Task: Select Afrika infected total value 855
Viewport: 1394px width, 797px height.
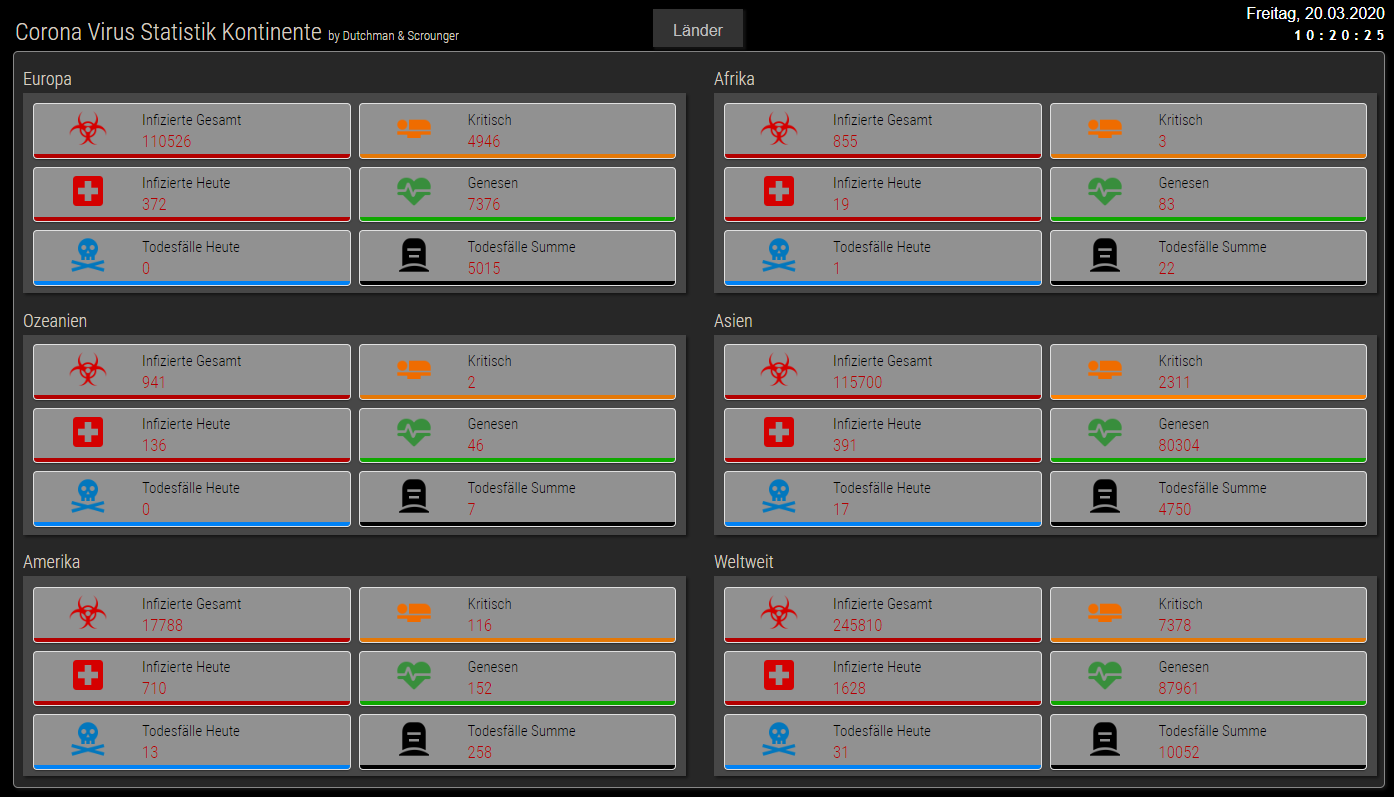Action: pos(845,141)
